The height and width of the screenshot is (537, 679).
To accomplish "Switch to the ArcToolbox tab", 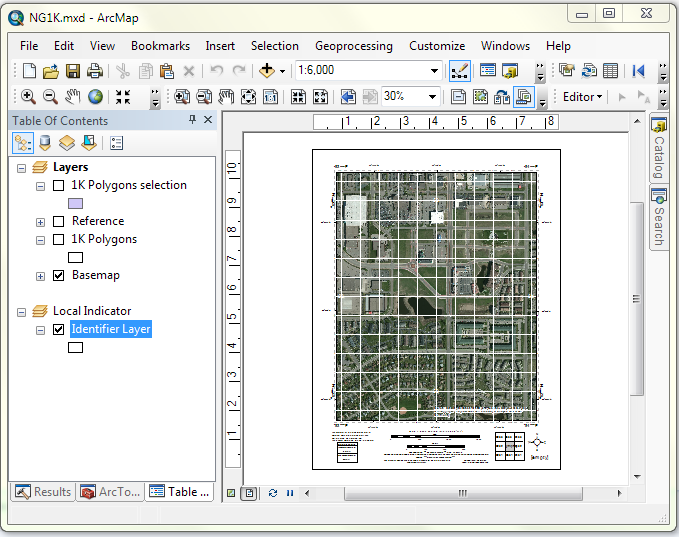I will 110,492.
